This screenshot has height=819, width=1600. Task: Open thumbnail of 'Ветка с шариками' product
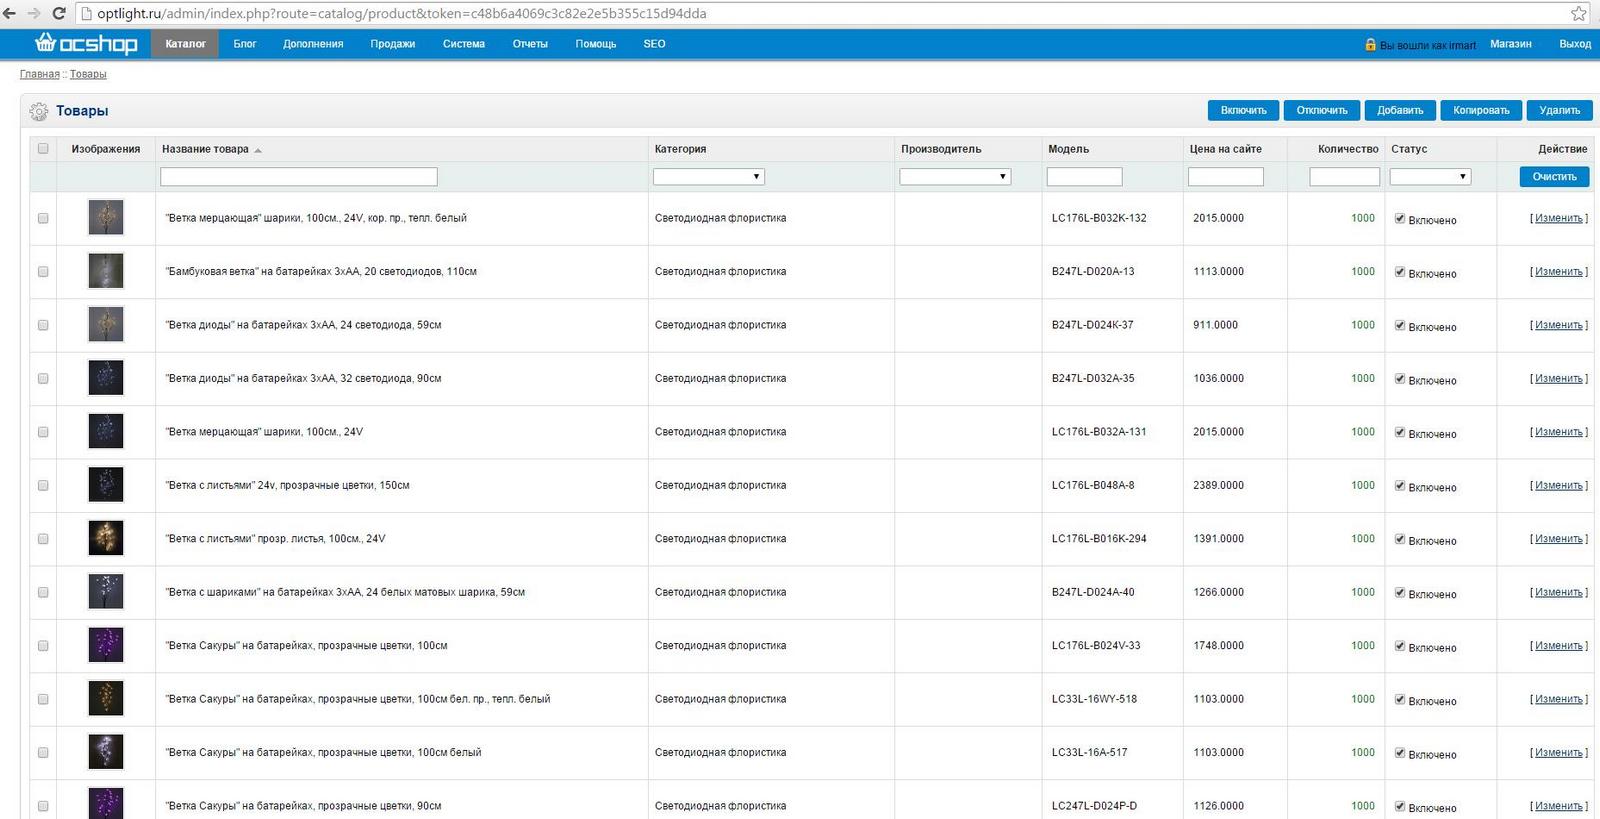click(x=106, y=592)
